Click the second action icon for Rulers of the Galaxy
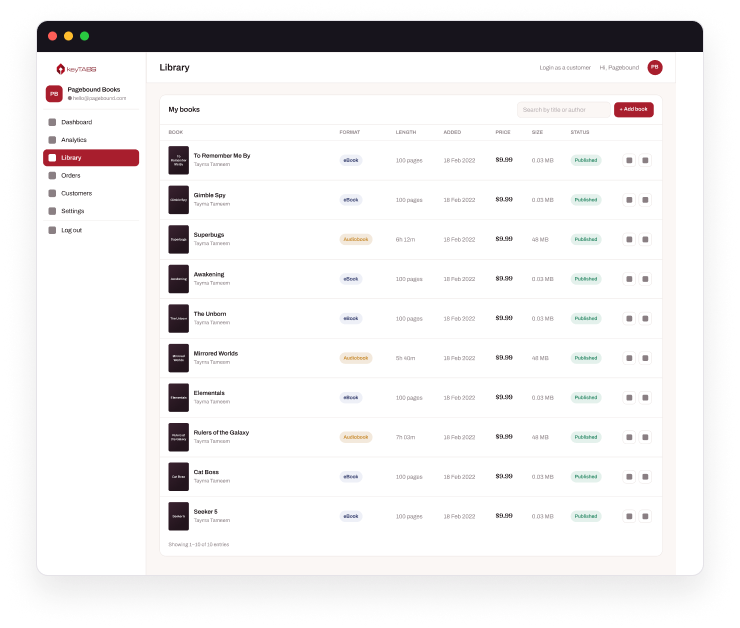 pyautogui.click(x=645, y=437)
